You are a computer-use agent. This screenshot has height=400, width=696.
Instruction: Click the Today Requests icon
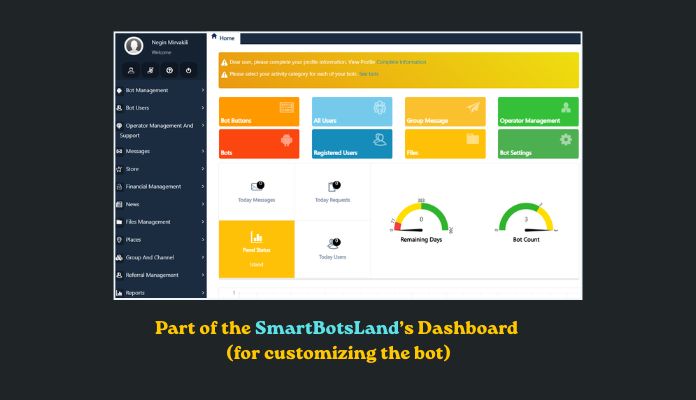pyautogui.click(x=334, y=186)
